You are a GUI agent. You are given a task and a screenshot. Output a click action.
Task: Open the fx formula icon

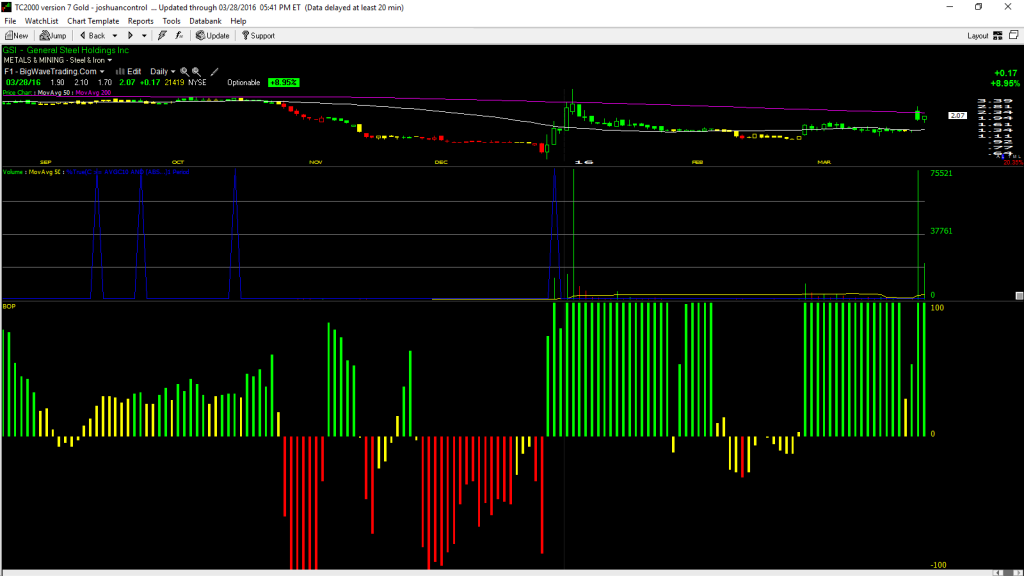pos(179,36)
